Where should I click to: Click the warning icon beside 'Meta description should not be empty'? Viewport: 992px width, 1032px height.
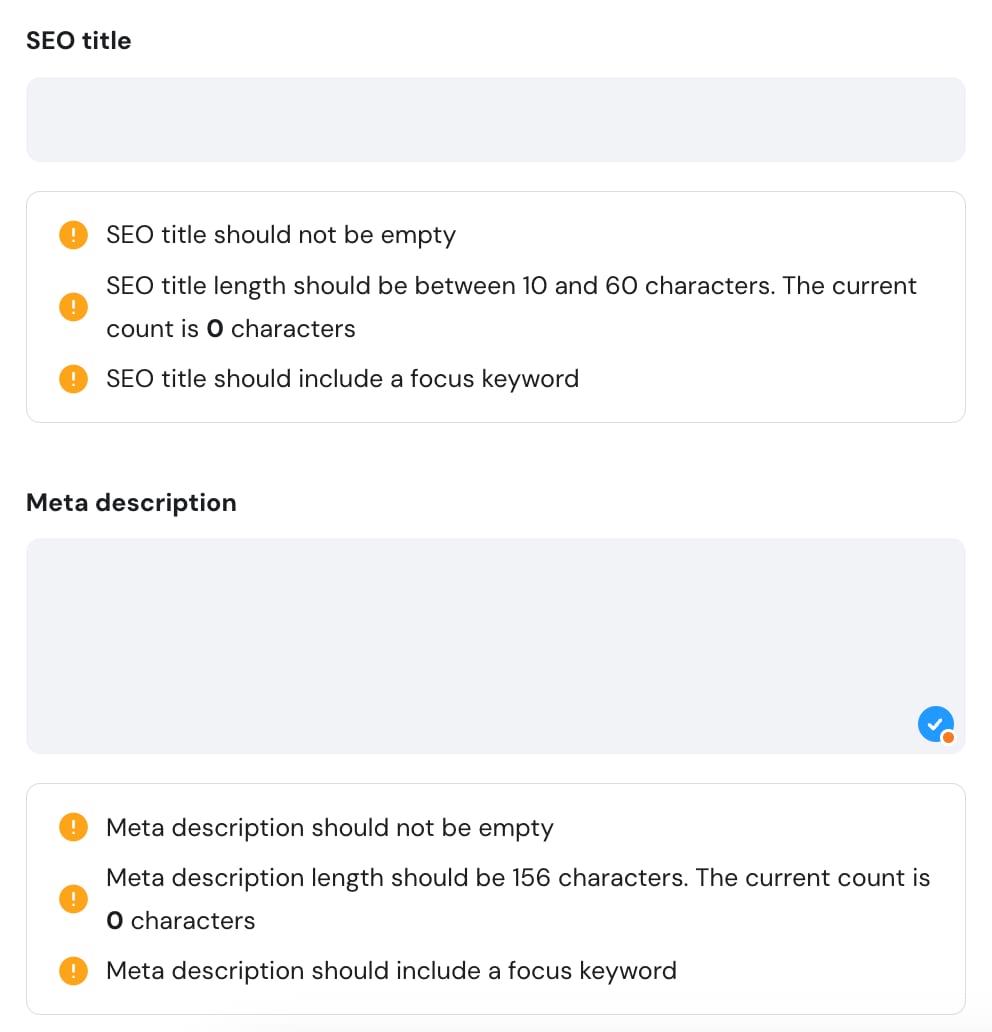tap(72, 827)
